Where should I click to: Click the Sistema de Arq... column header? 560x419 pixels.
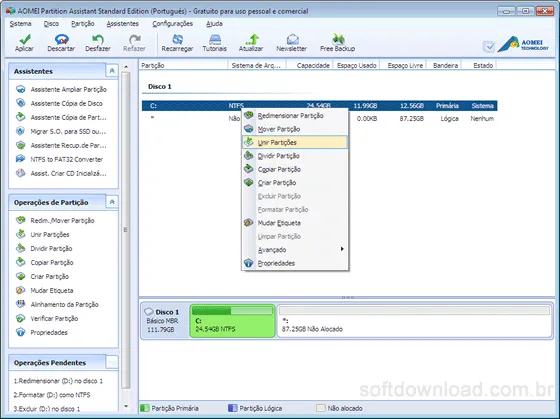coord(257,65)
